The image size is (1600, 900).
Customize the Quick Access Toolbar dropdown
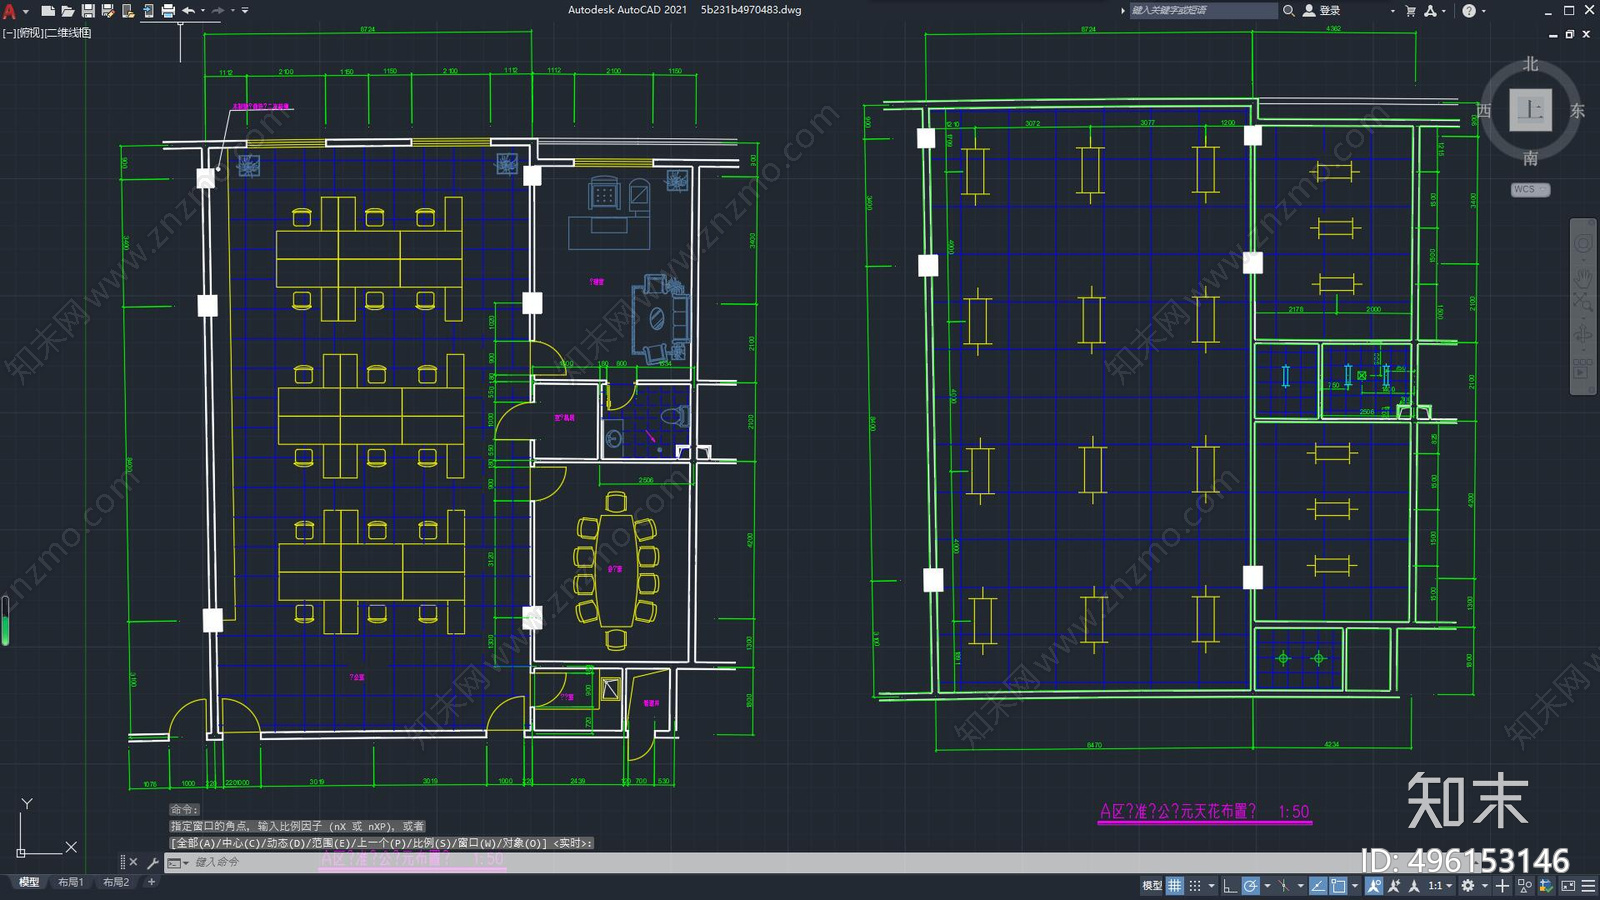245,11
